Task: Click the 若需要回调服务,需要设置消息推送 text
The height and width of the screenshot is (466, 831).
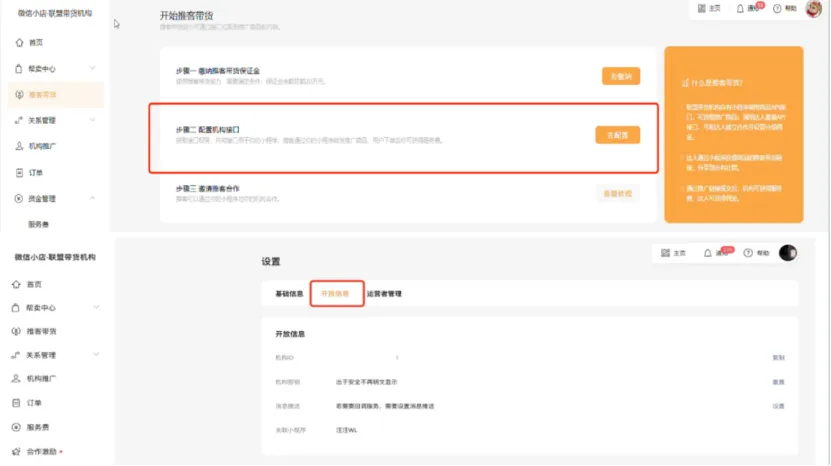Action: (x=385, y=407)
